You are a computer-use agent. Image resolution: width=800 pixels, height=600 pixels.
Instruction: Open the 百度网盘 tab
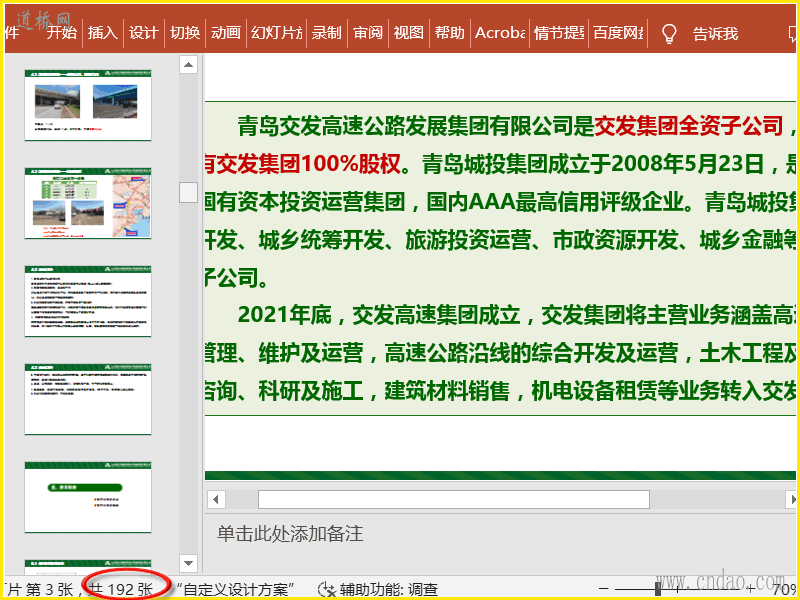coord(618,33)
